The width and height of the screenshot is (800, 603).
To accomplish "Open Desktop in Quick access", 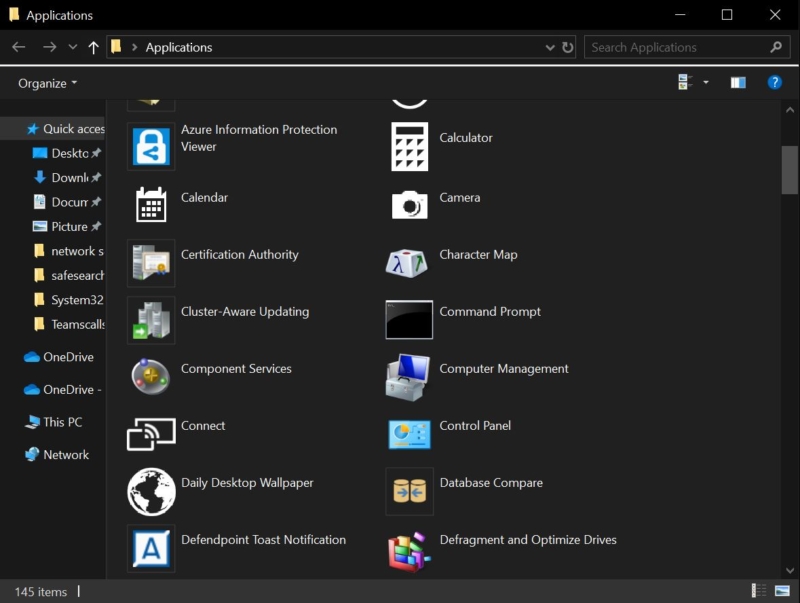I will (66, 153).
